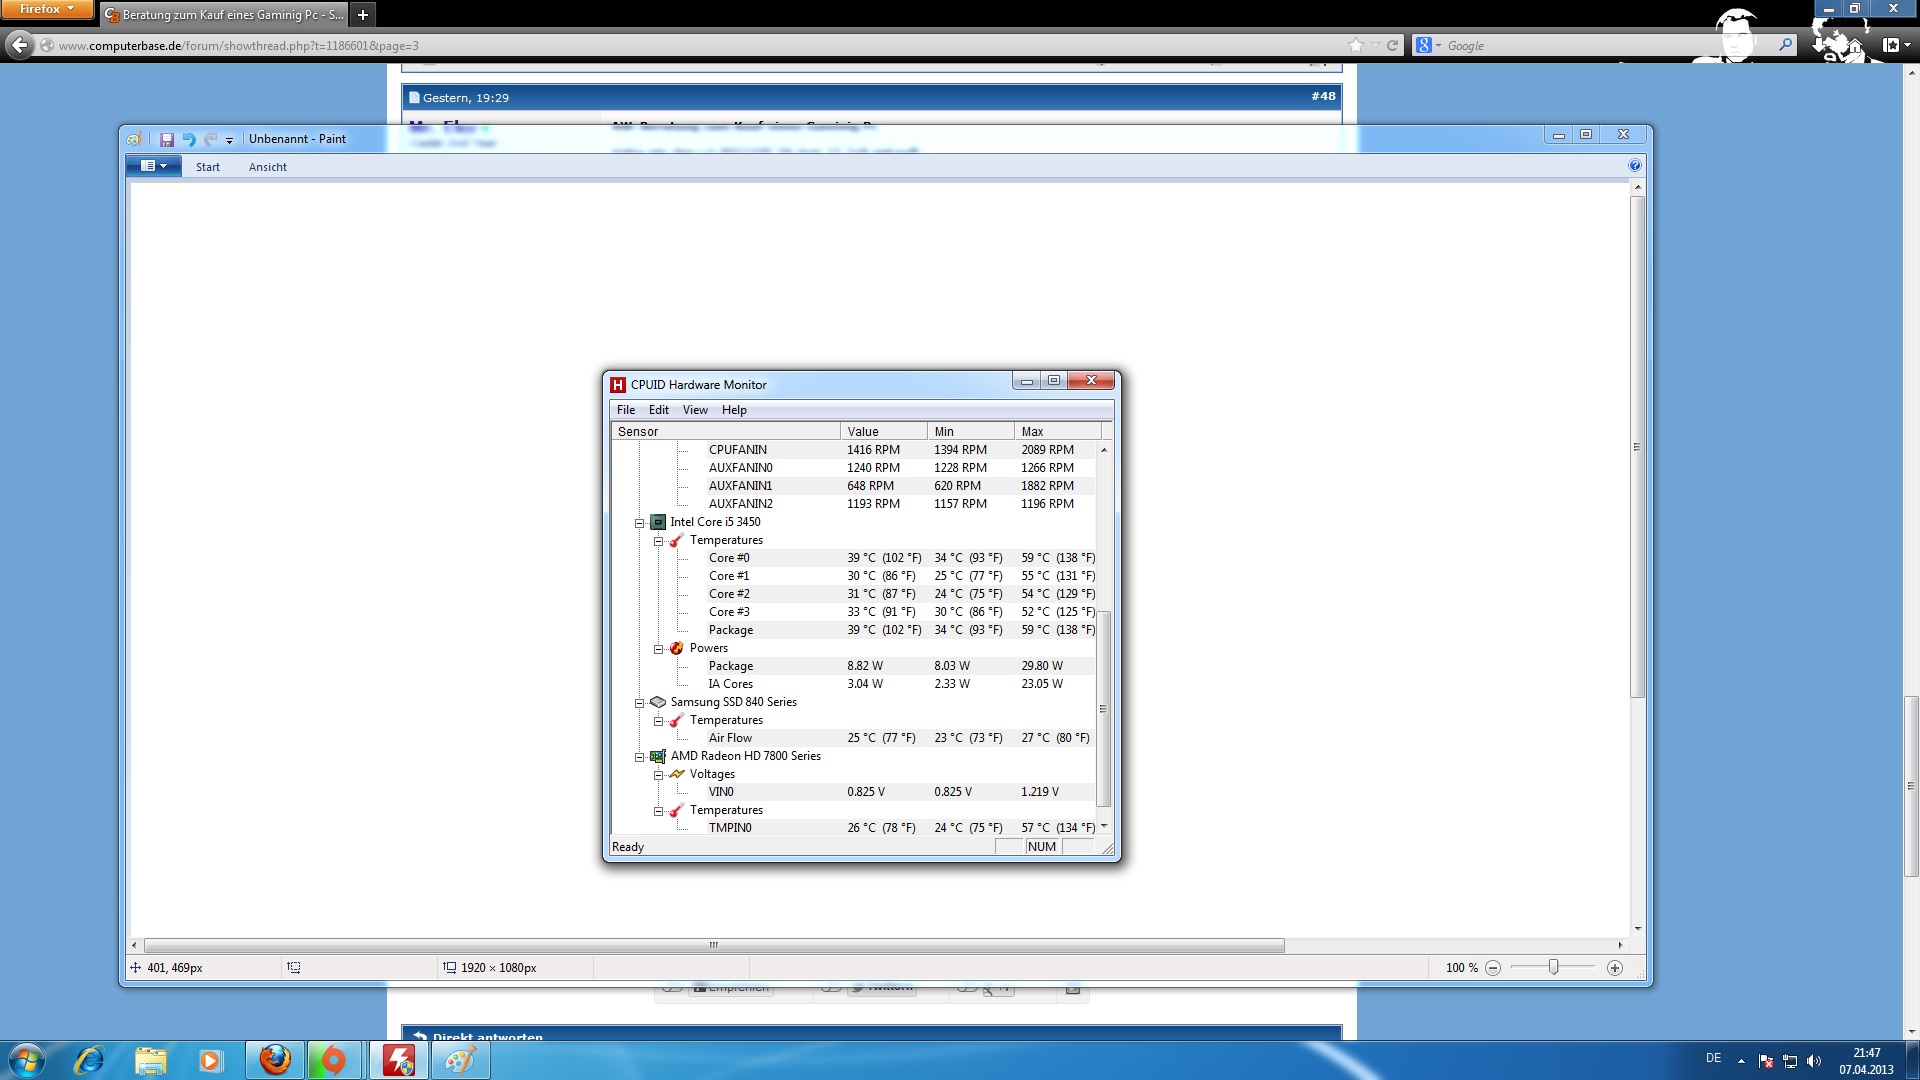
Task: Collapse the Powers tree node
Action: (x=659, y=649)
